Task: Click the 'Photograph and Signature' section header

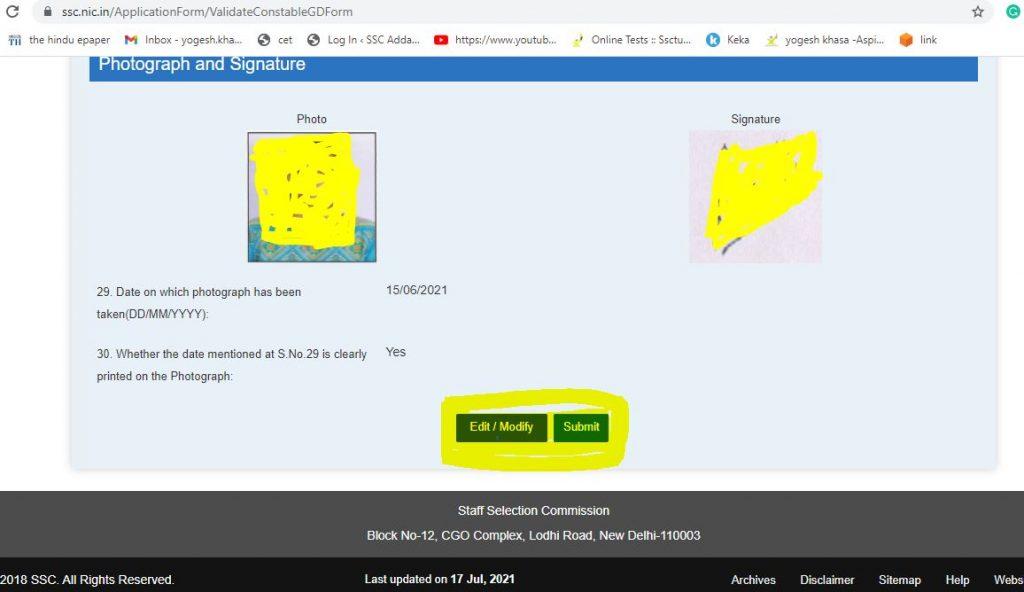Action: (533, 68)
